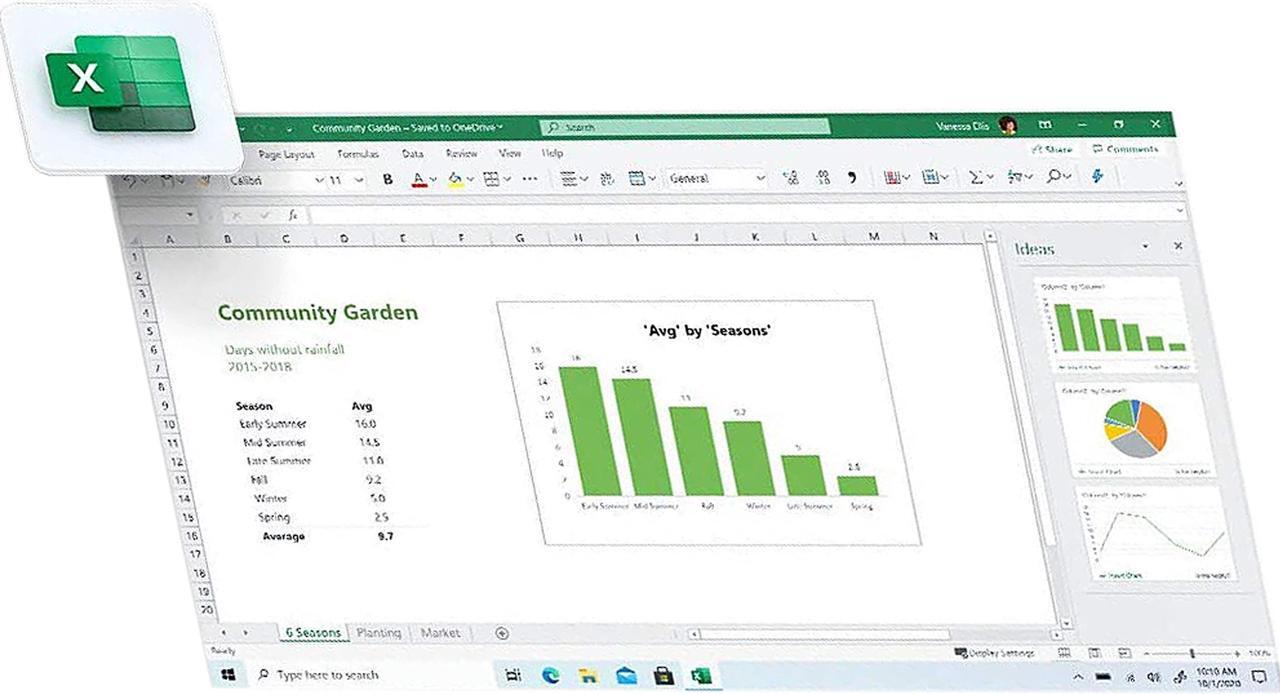Go to the View tab

click(510, 154)
